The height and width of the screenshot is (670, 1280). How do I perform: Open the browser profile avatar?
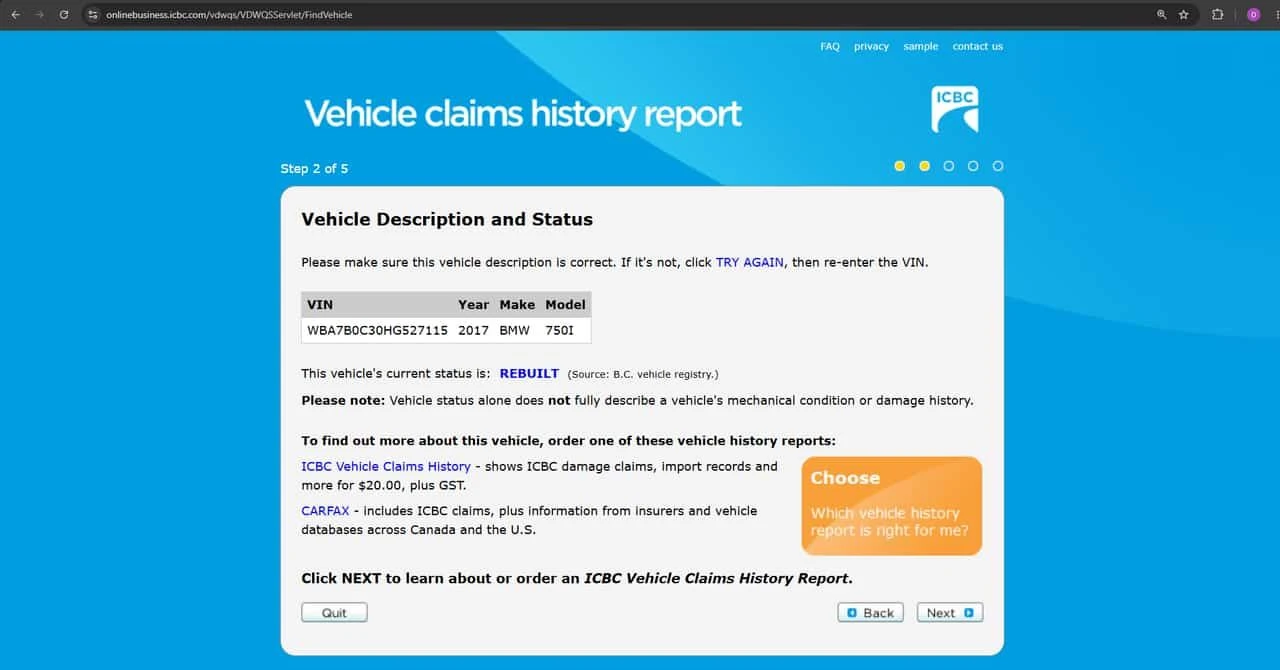coord(1253,15)
